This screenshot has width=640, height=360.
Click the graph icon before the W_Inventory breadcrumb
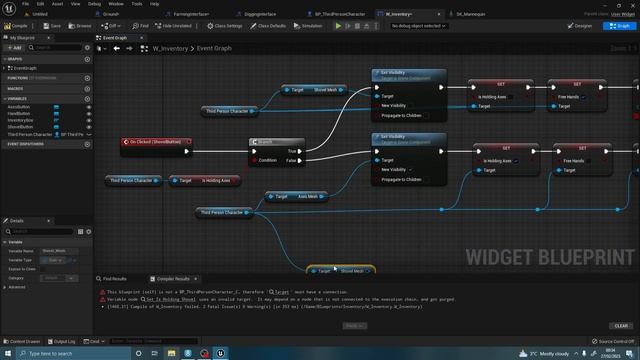(x=144, y=49)
